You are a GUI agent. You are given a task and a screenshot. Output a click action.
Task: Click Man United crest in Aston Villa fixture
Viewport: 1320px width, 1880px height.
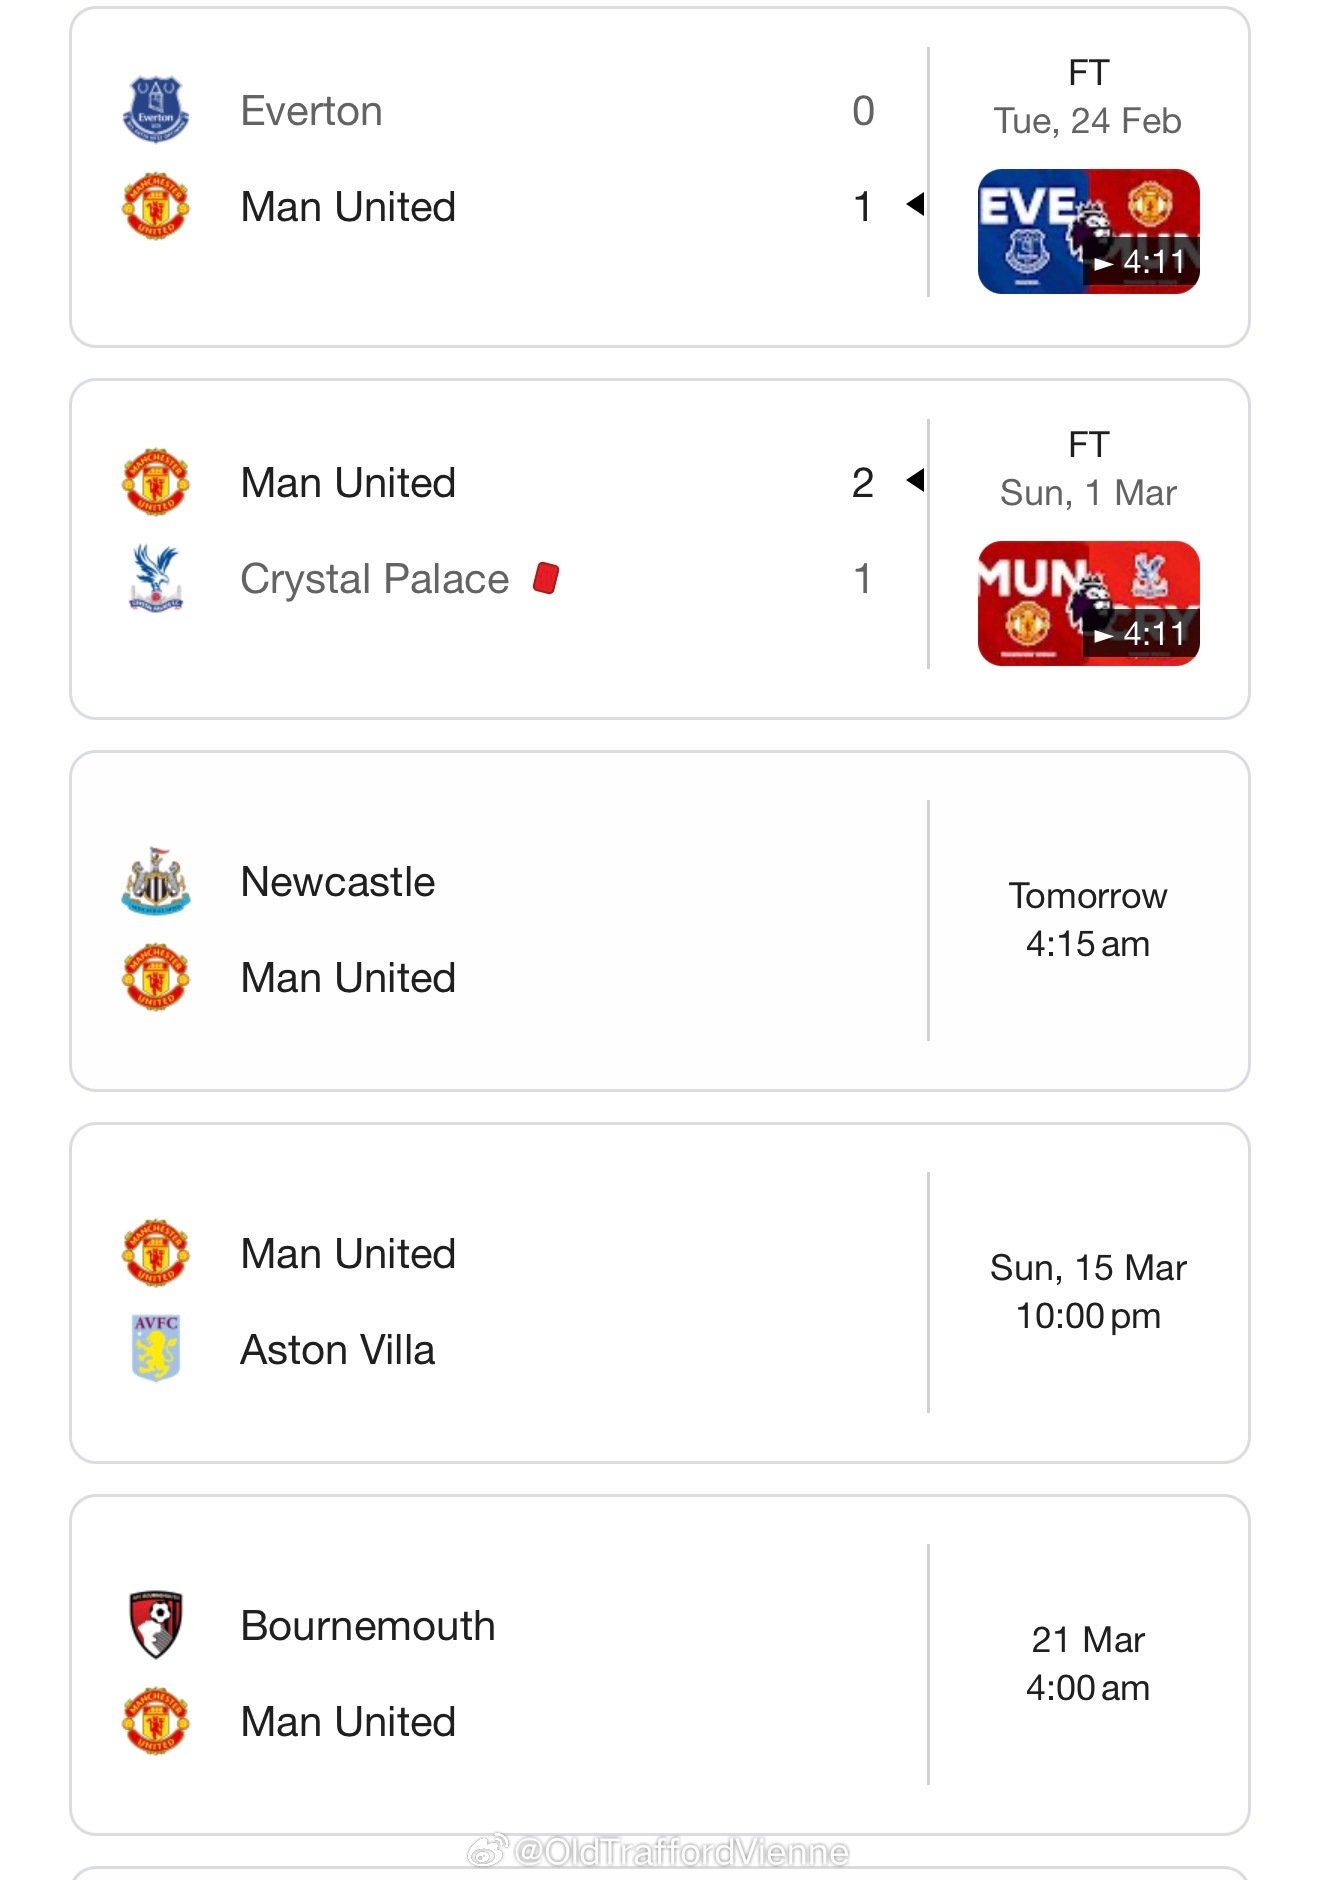155,1253
